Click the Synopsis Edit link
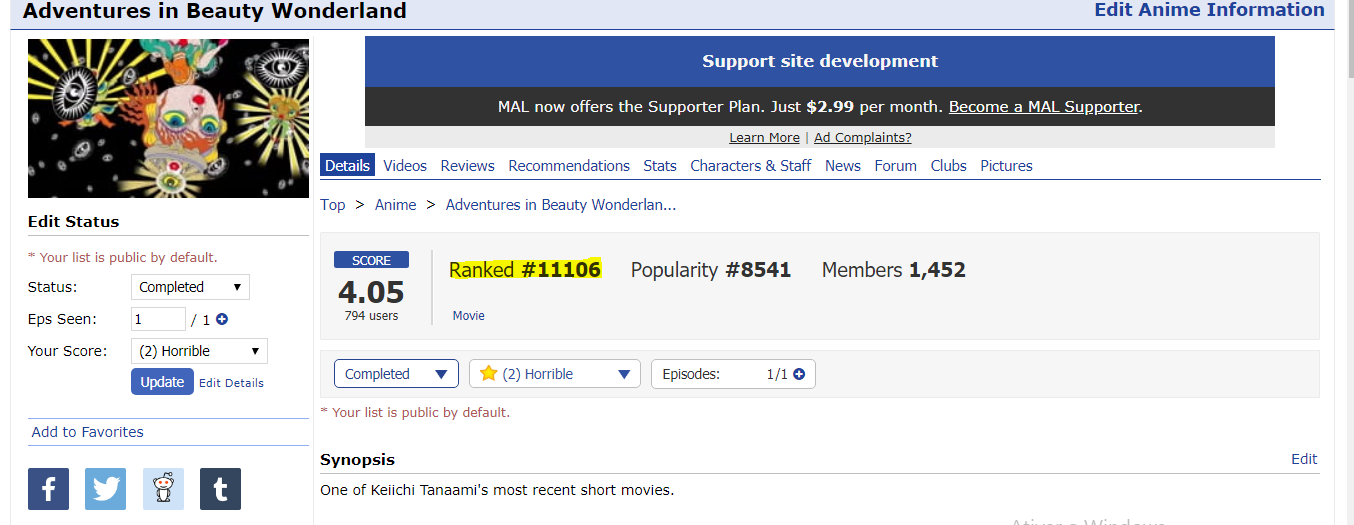Screen dimensions: 1354x525 pos(1304,459)
